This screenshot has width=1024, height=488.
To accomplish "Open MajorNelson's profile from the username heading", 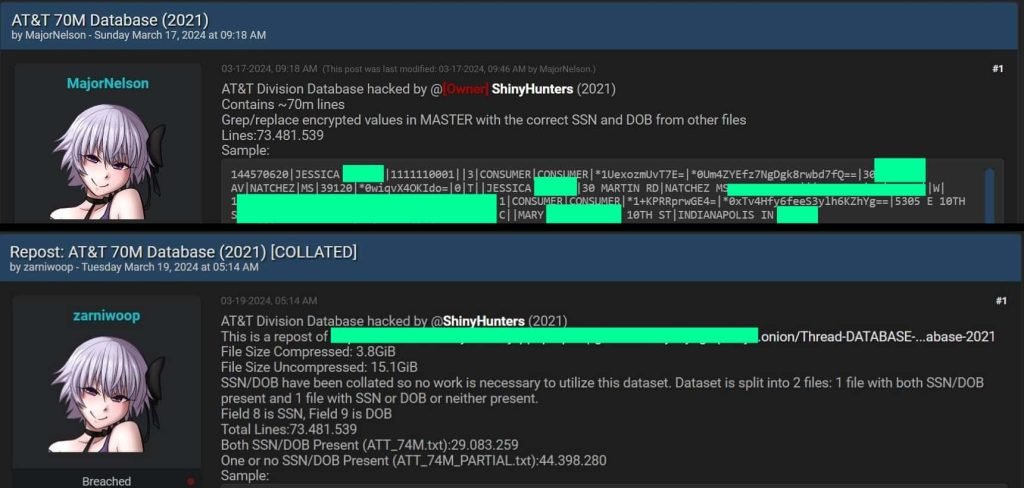I will (x=107, y=84).
